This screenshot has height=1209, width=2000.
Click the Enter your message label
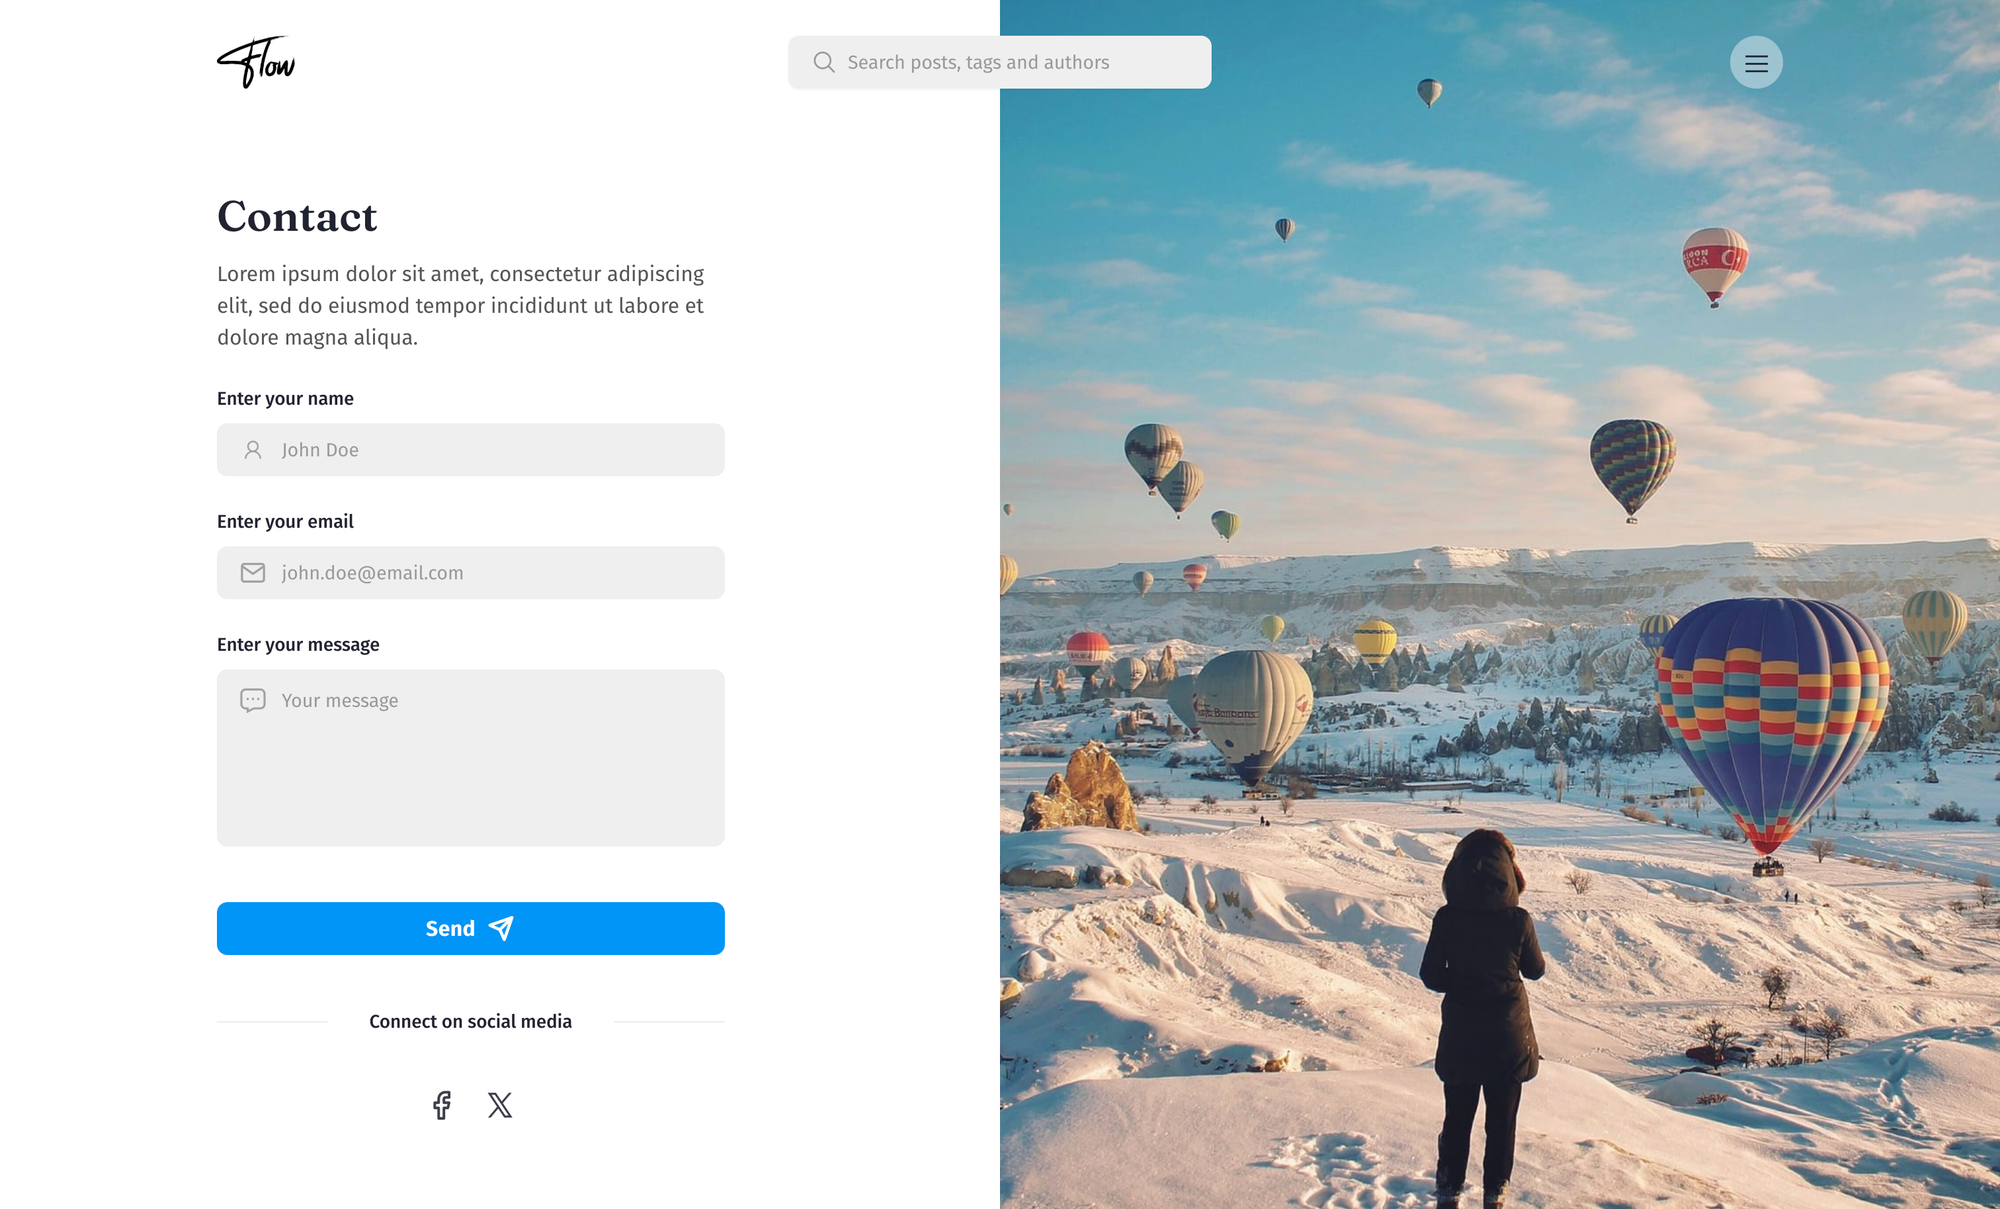298,644
